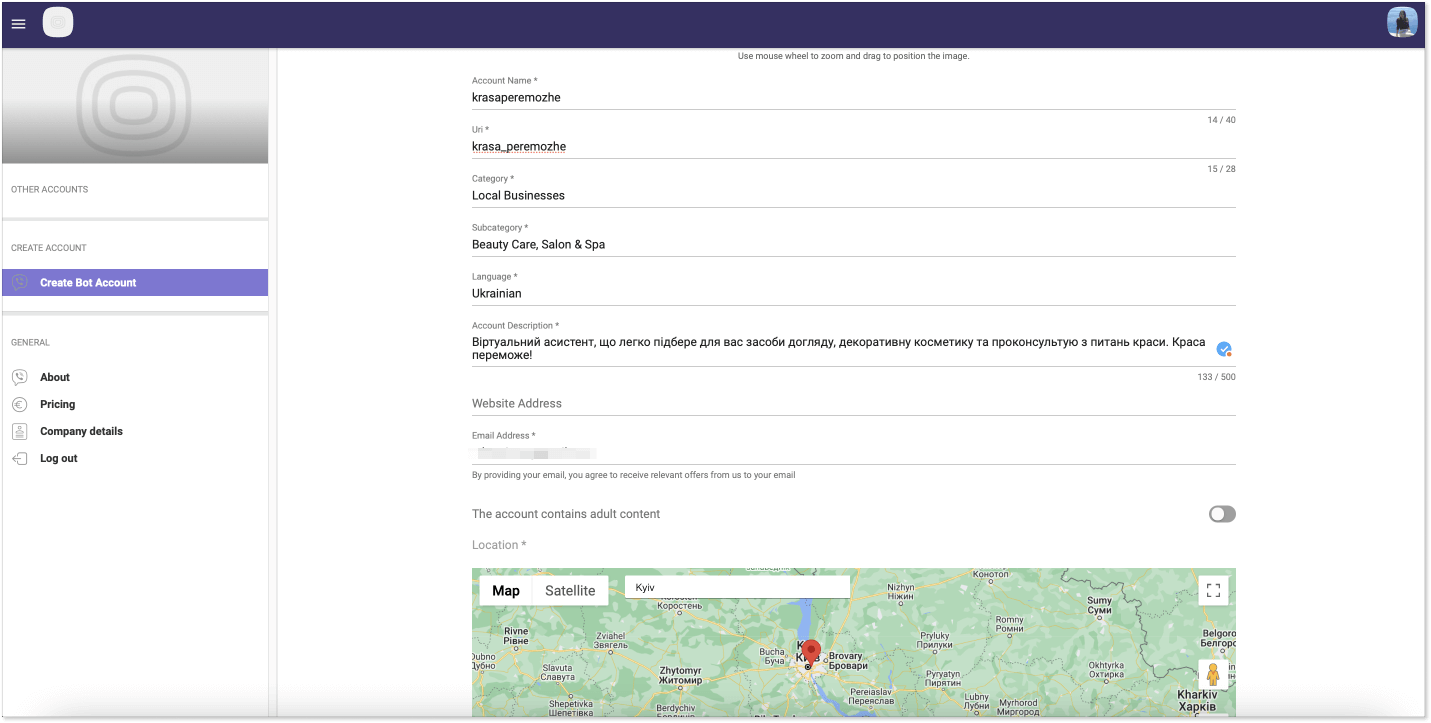1431x723 pixels.
Task: Toggle the adult content switch
Action: (1222, 514)
